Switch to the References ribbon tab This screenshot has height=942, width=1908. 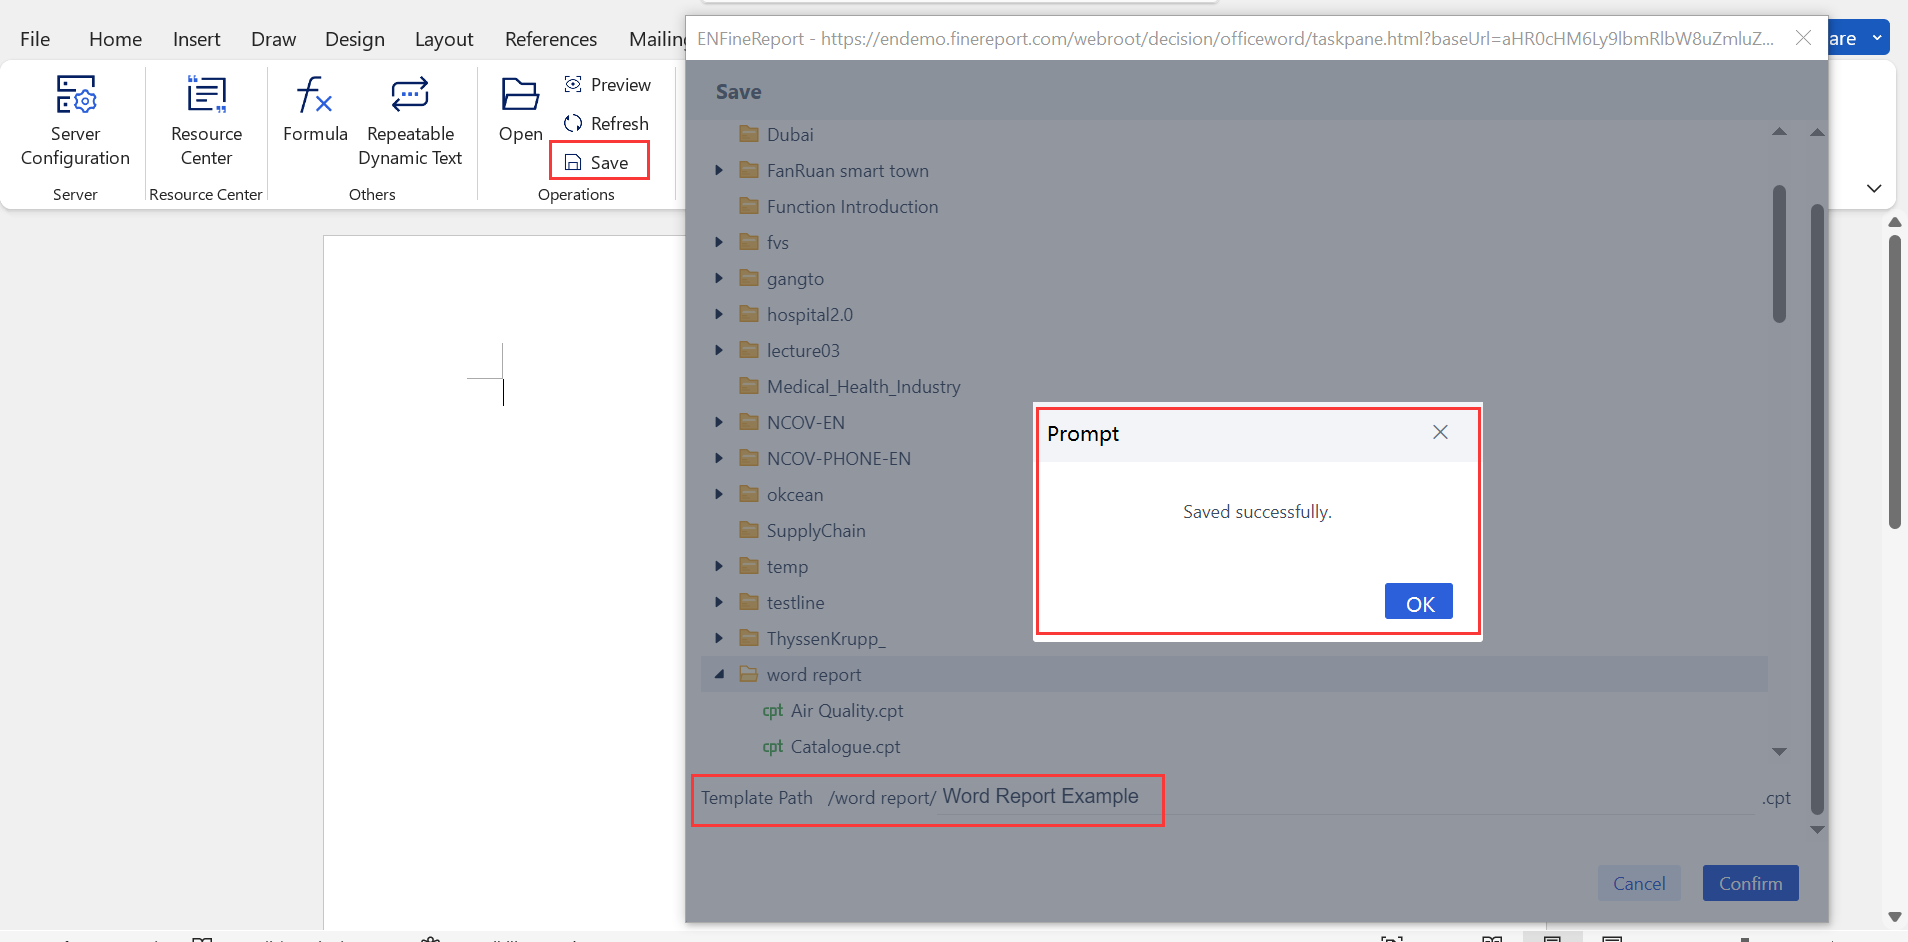coord(551,39)
